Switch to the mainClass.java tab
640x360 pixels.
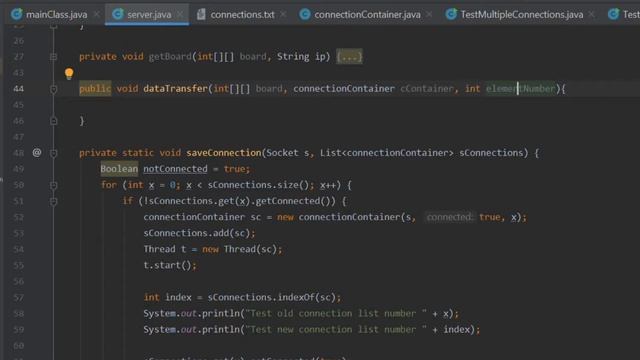pos(56,15)
